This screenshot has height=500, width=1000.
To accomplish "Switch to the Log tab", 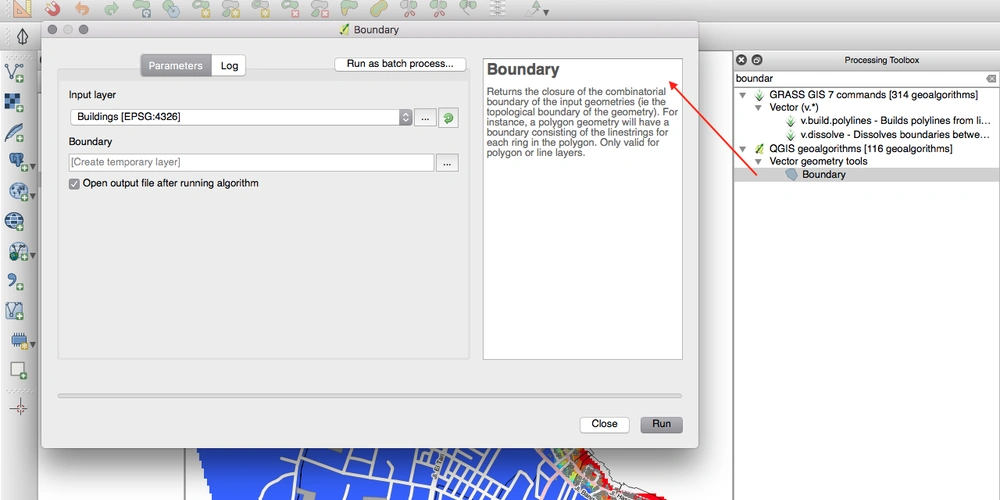I will (229, 66).
